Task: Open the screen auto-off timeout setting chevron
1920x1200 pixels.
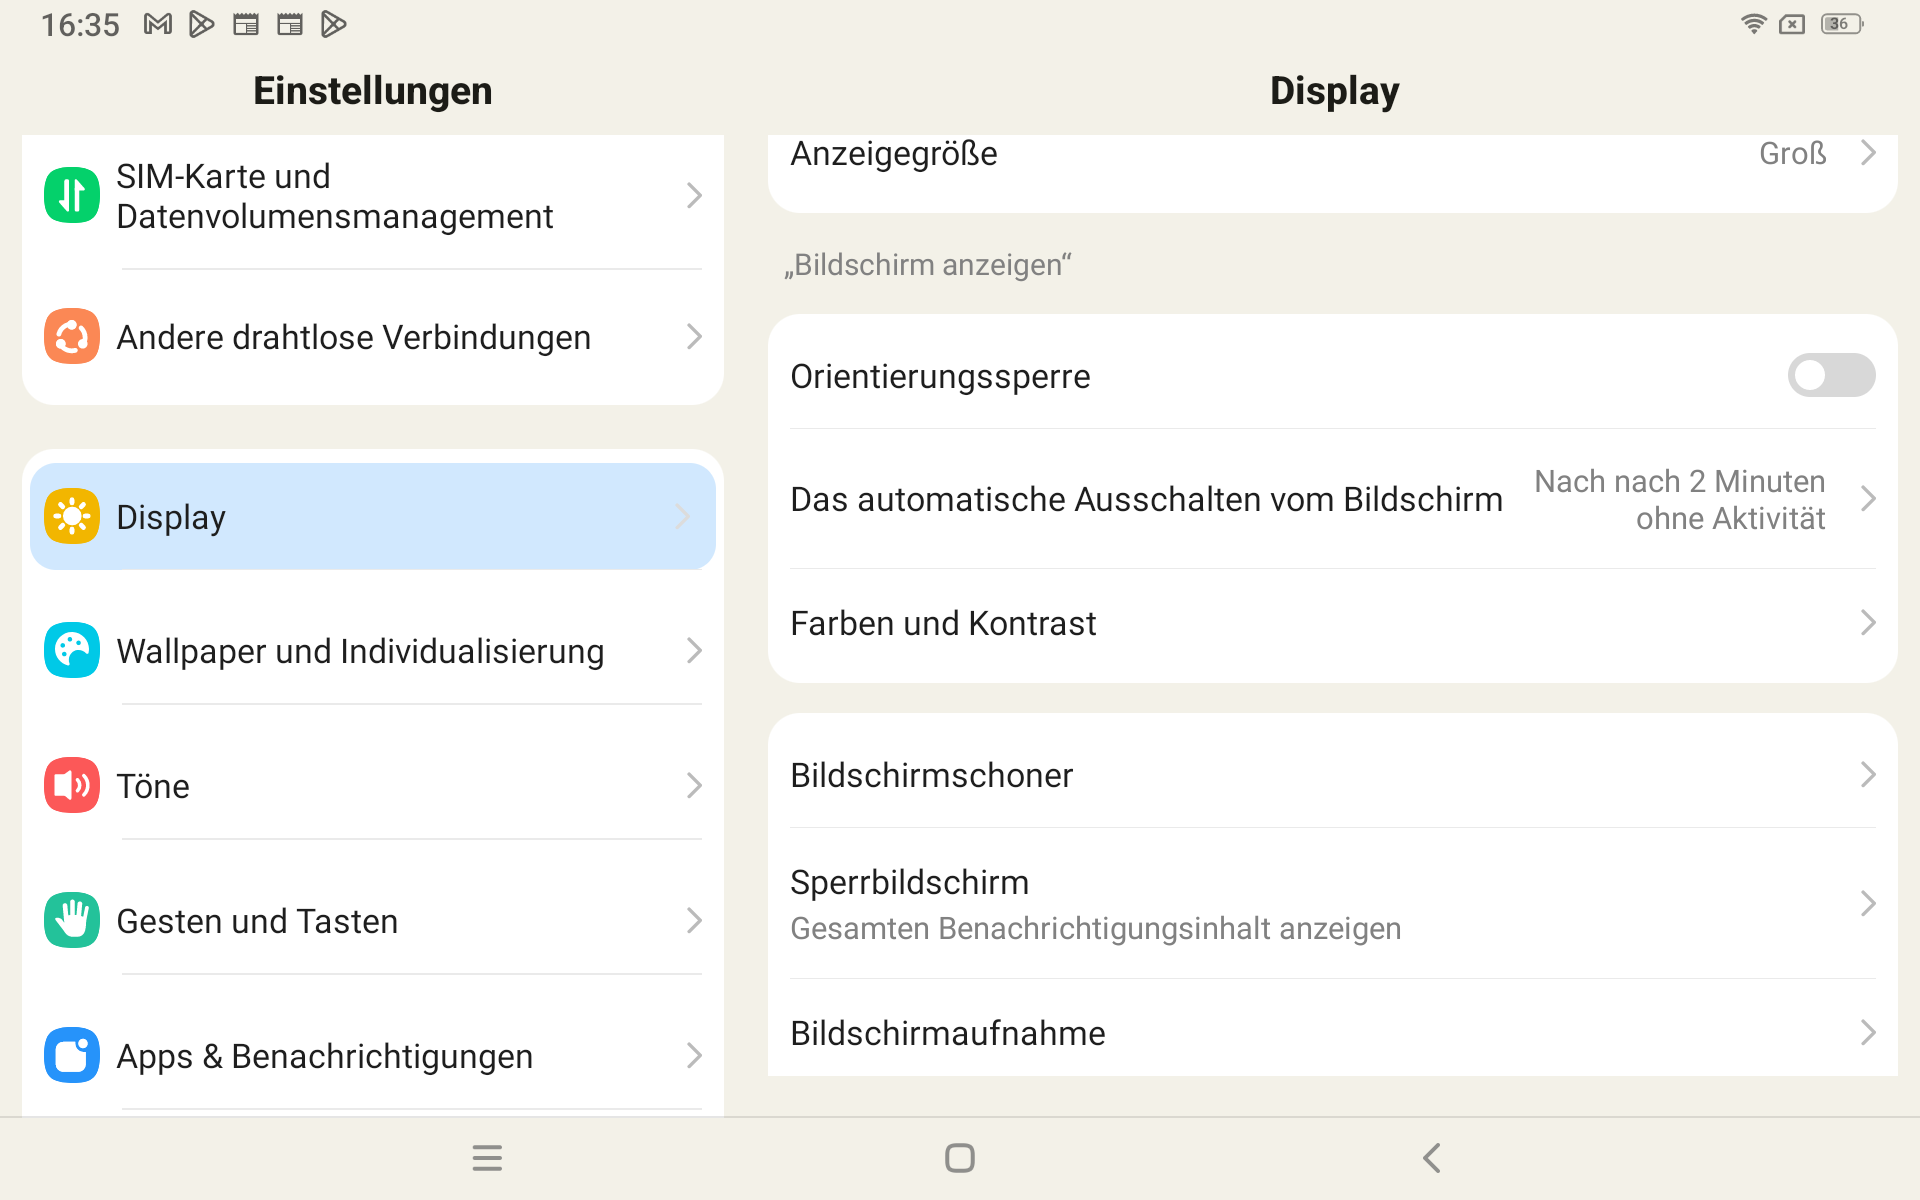Action: click(x=1867, y=498)
